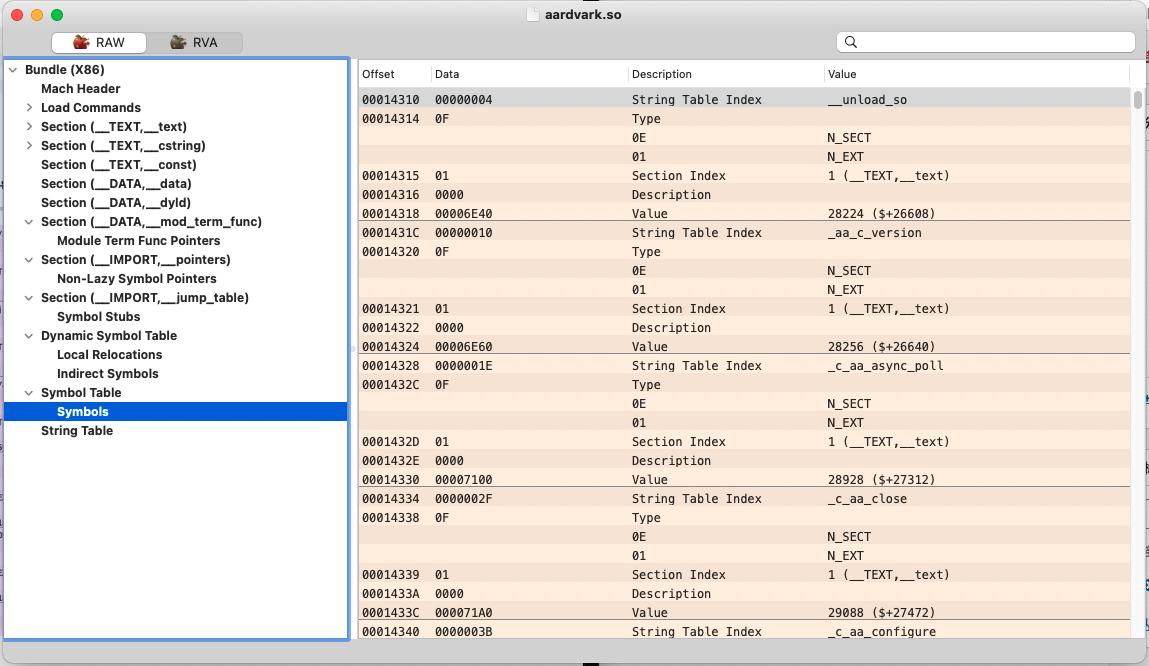1149x666 pixels.
Task: Click offset 00014340 cell
Action: pos(391,632)
